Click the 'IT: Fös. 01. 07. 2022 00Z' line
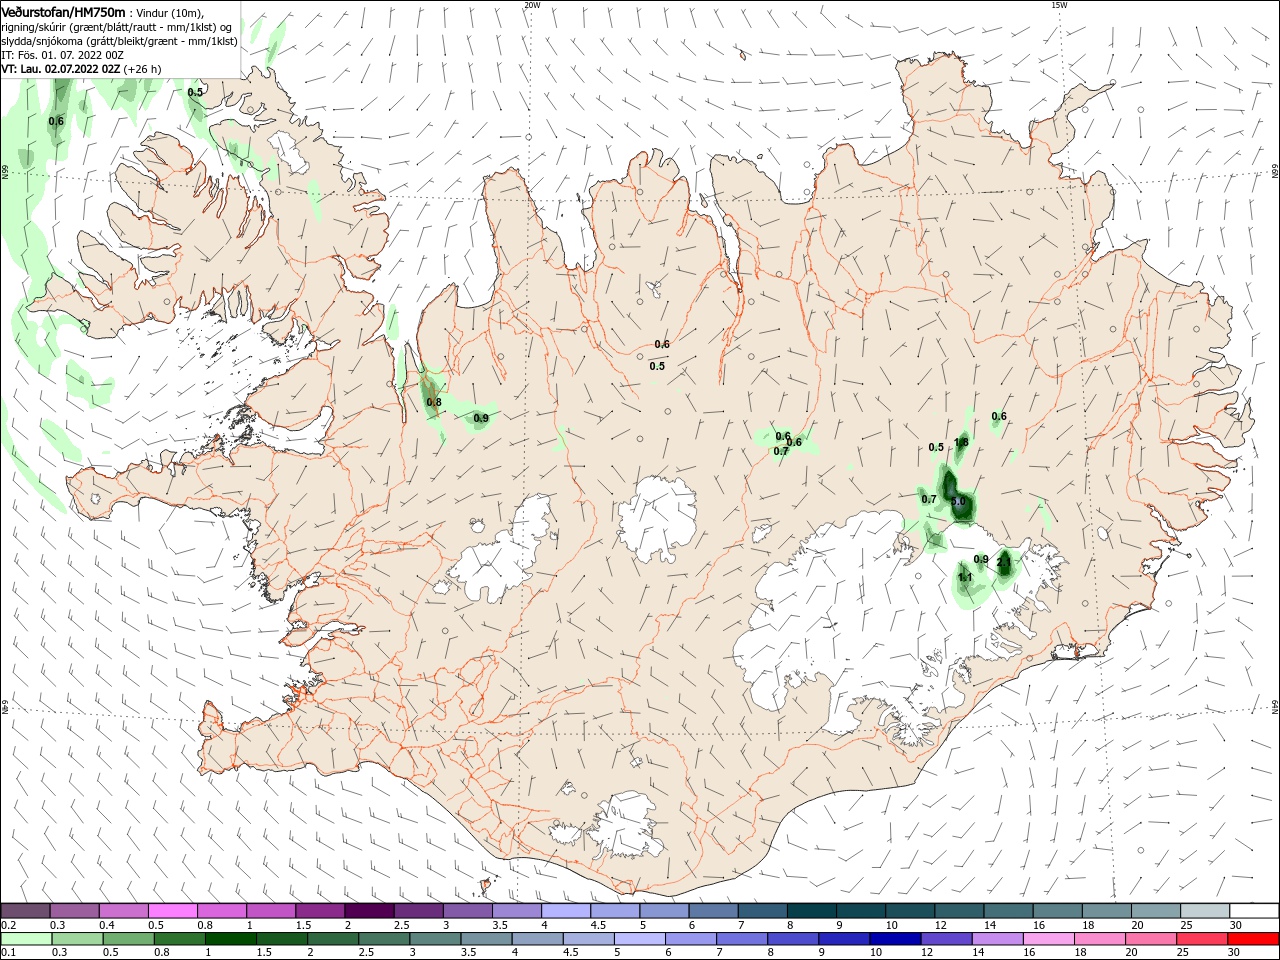 pyautogui.click(x=62, y=55)
